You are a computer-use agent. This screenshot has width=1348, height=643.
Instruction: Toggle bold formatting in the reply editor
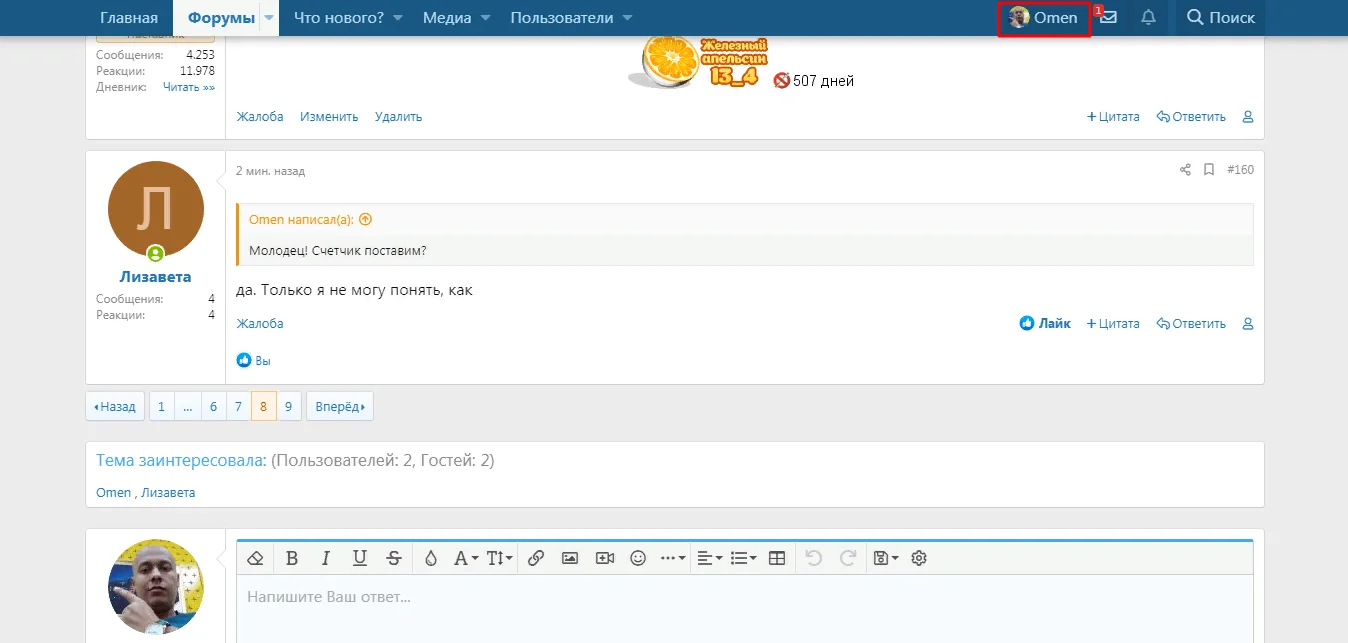point(292,559)
